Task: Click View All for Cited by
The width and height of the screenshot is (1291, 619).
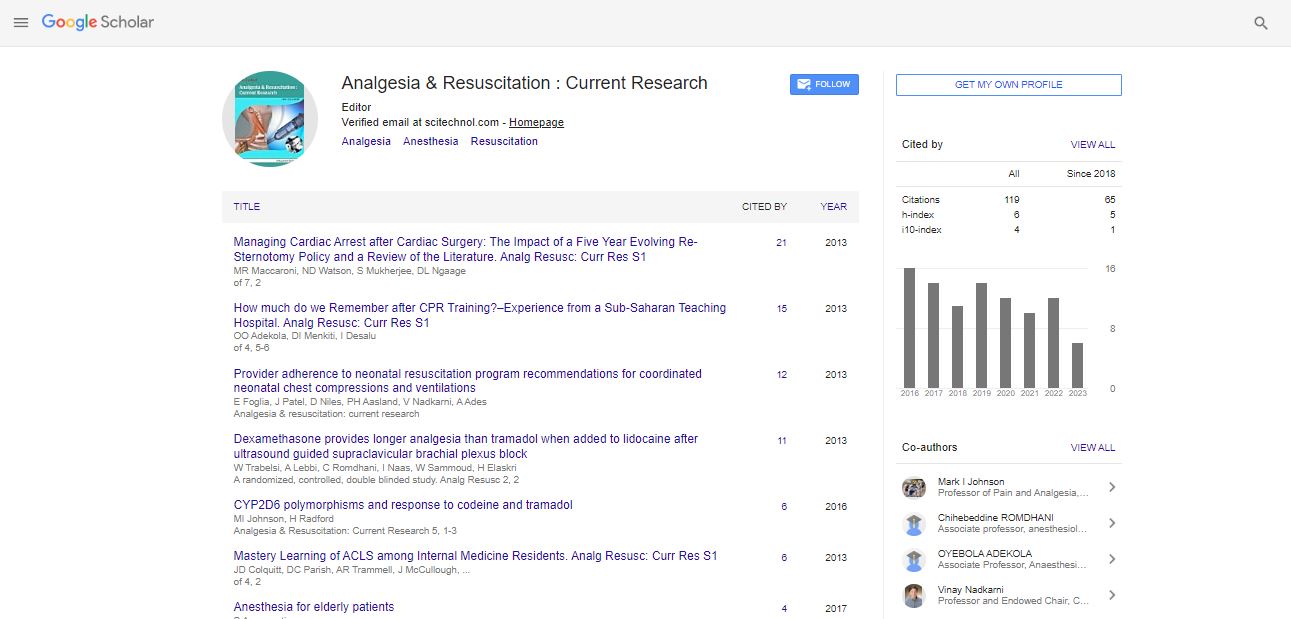Action: 1092,145
